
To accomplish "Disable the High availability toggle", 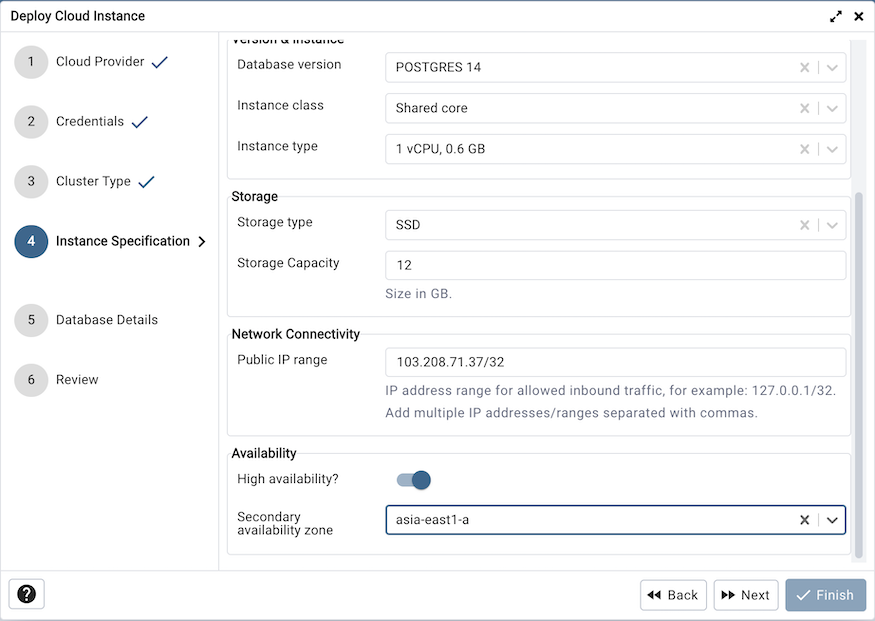I will coord(413,479).
